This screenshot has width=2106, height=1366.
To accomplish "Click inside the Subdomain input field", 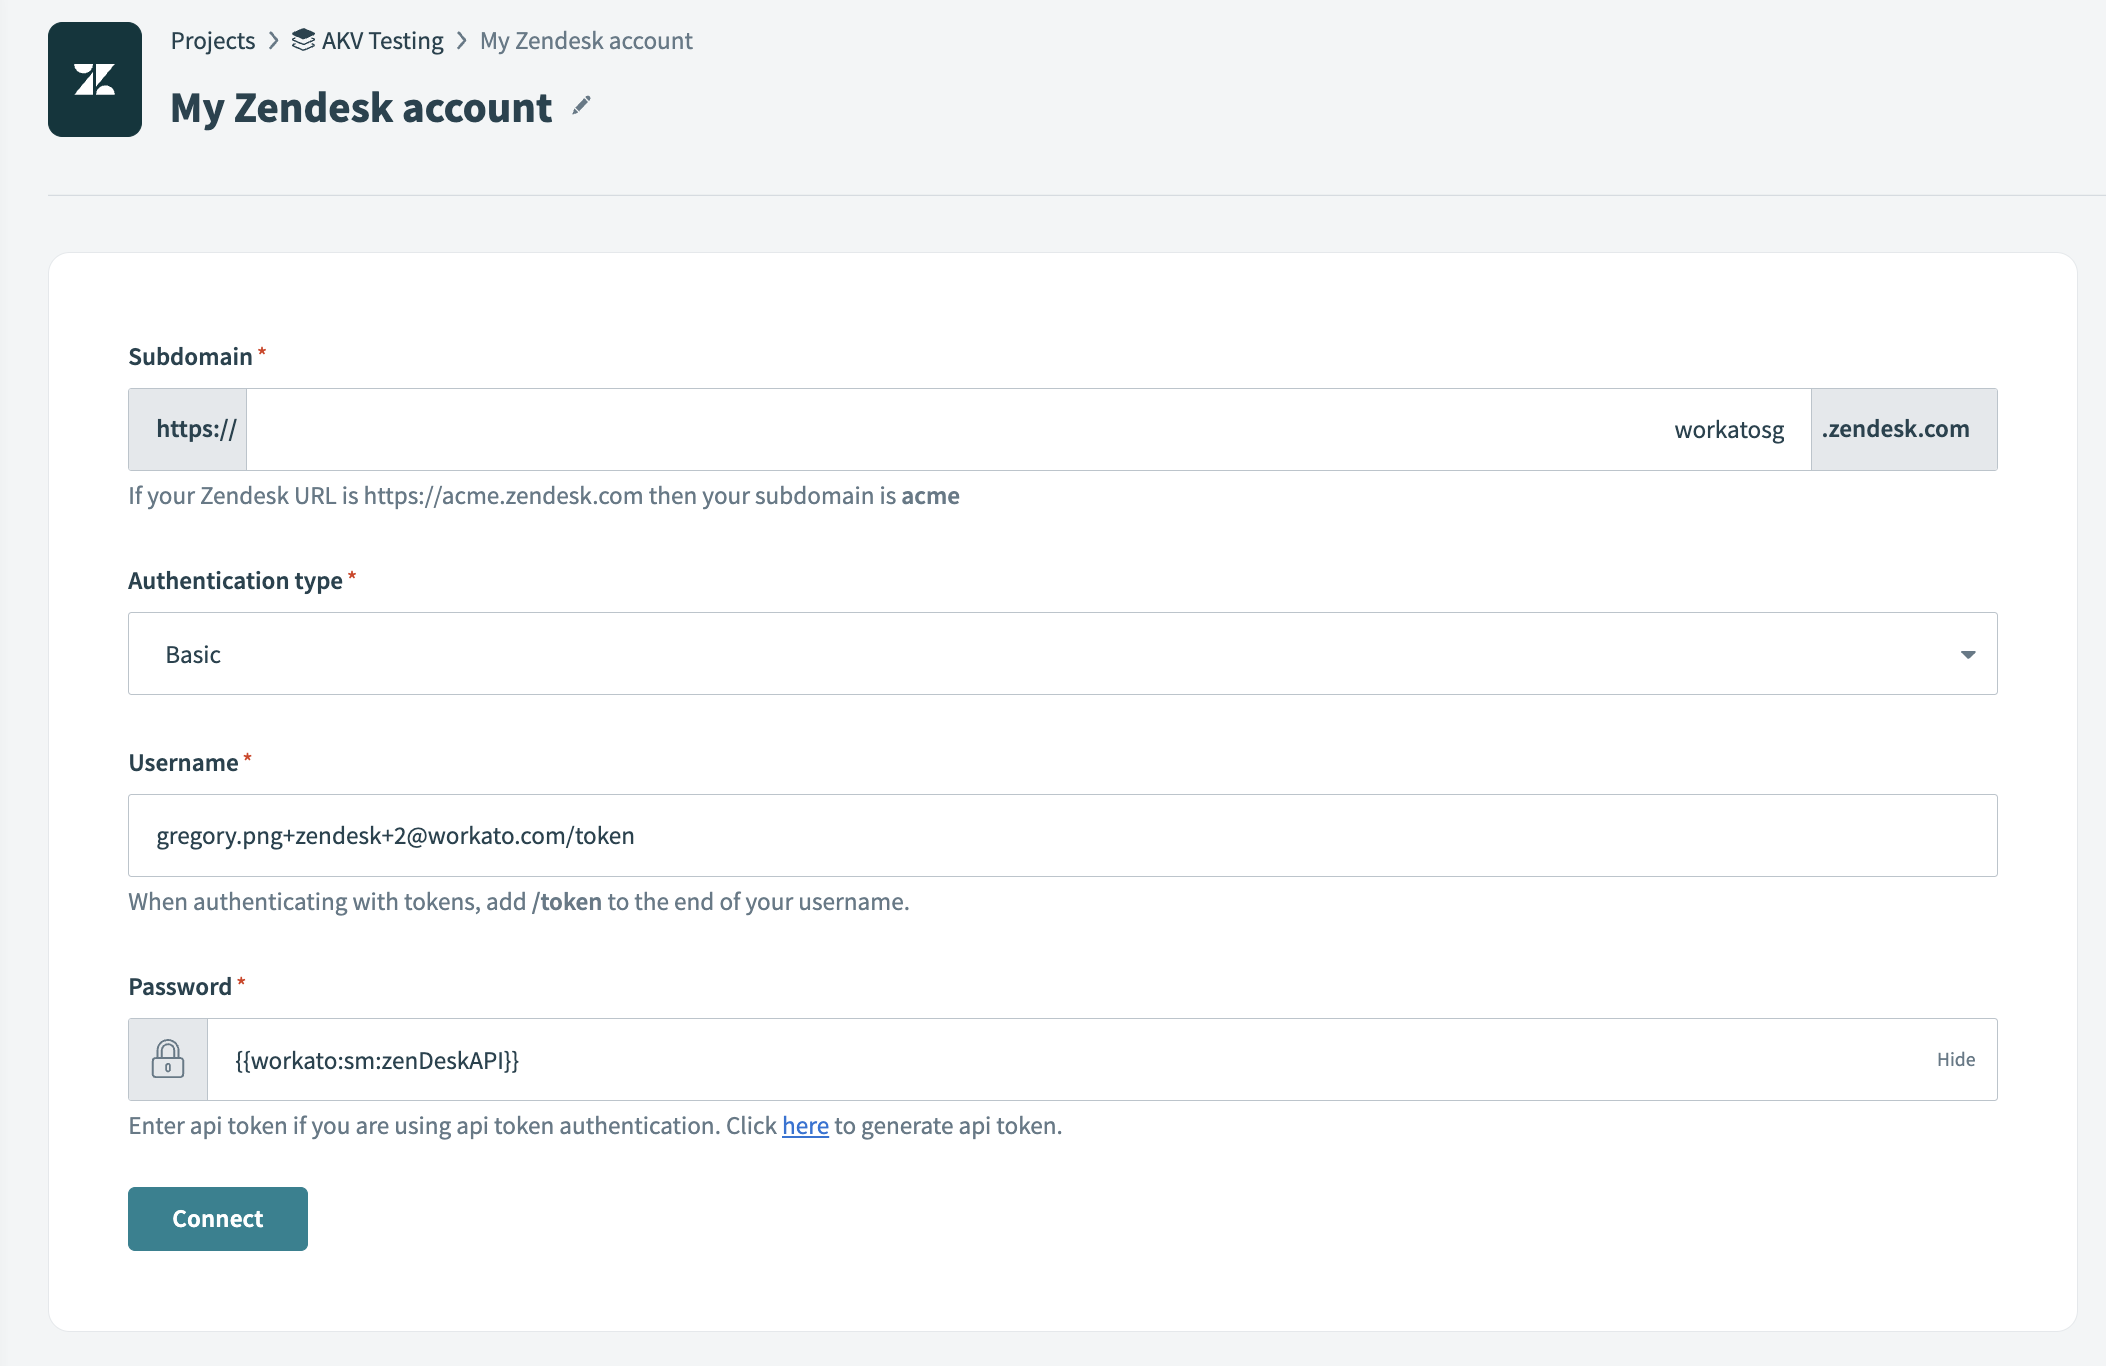I will point(1000,429).
